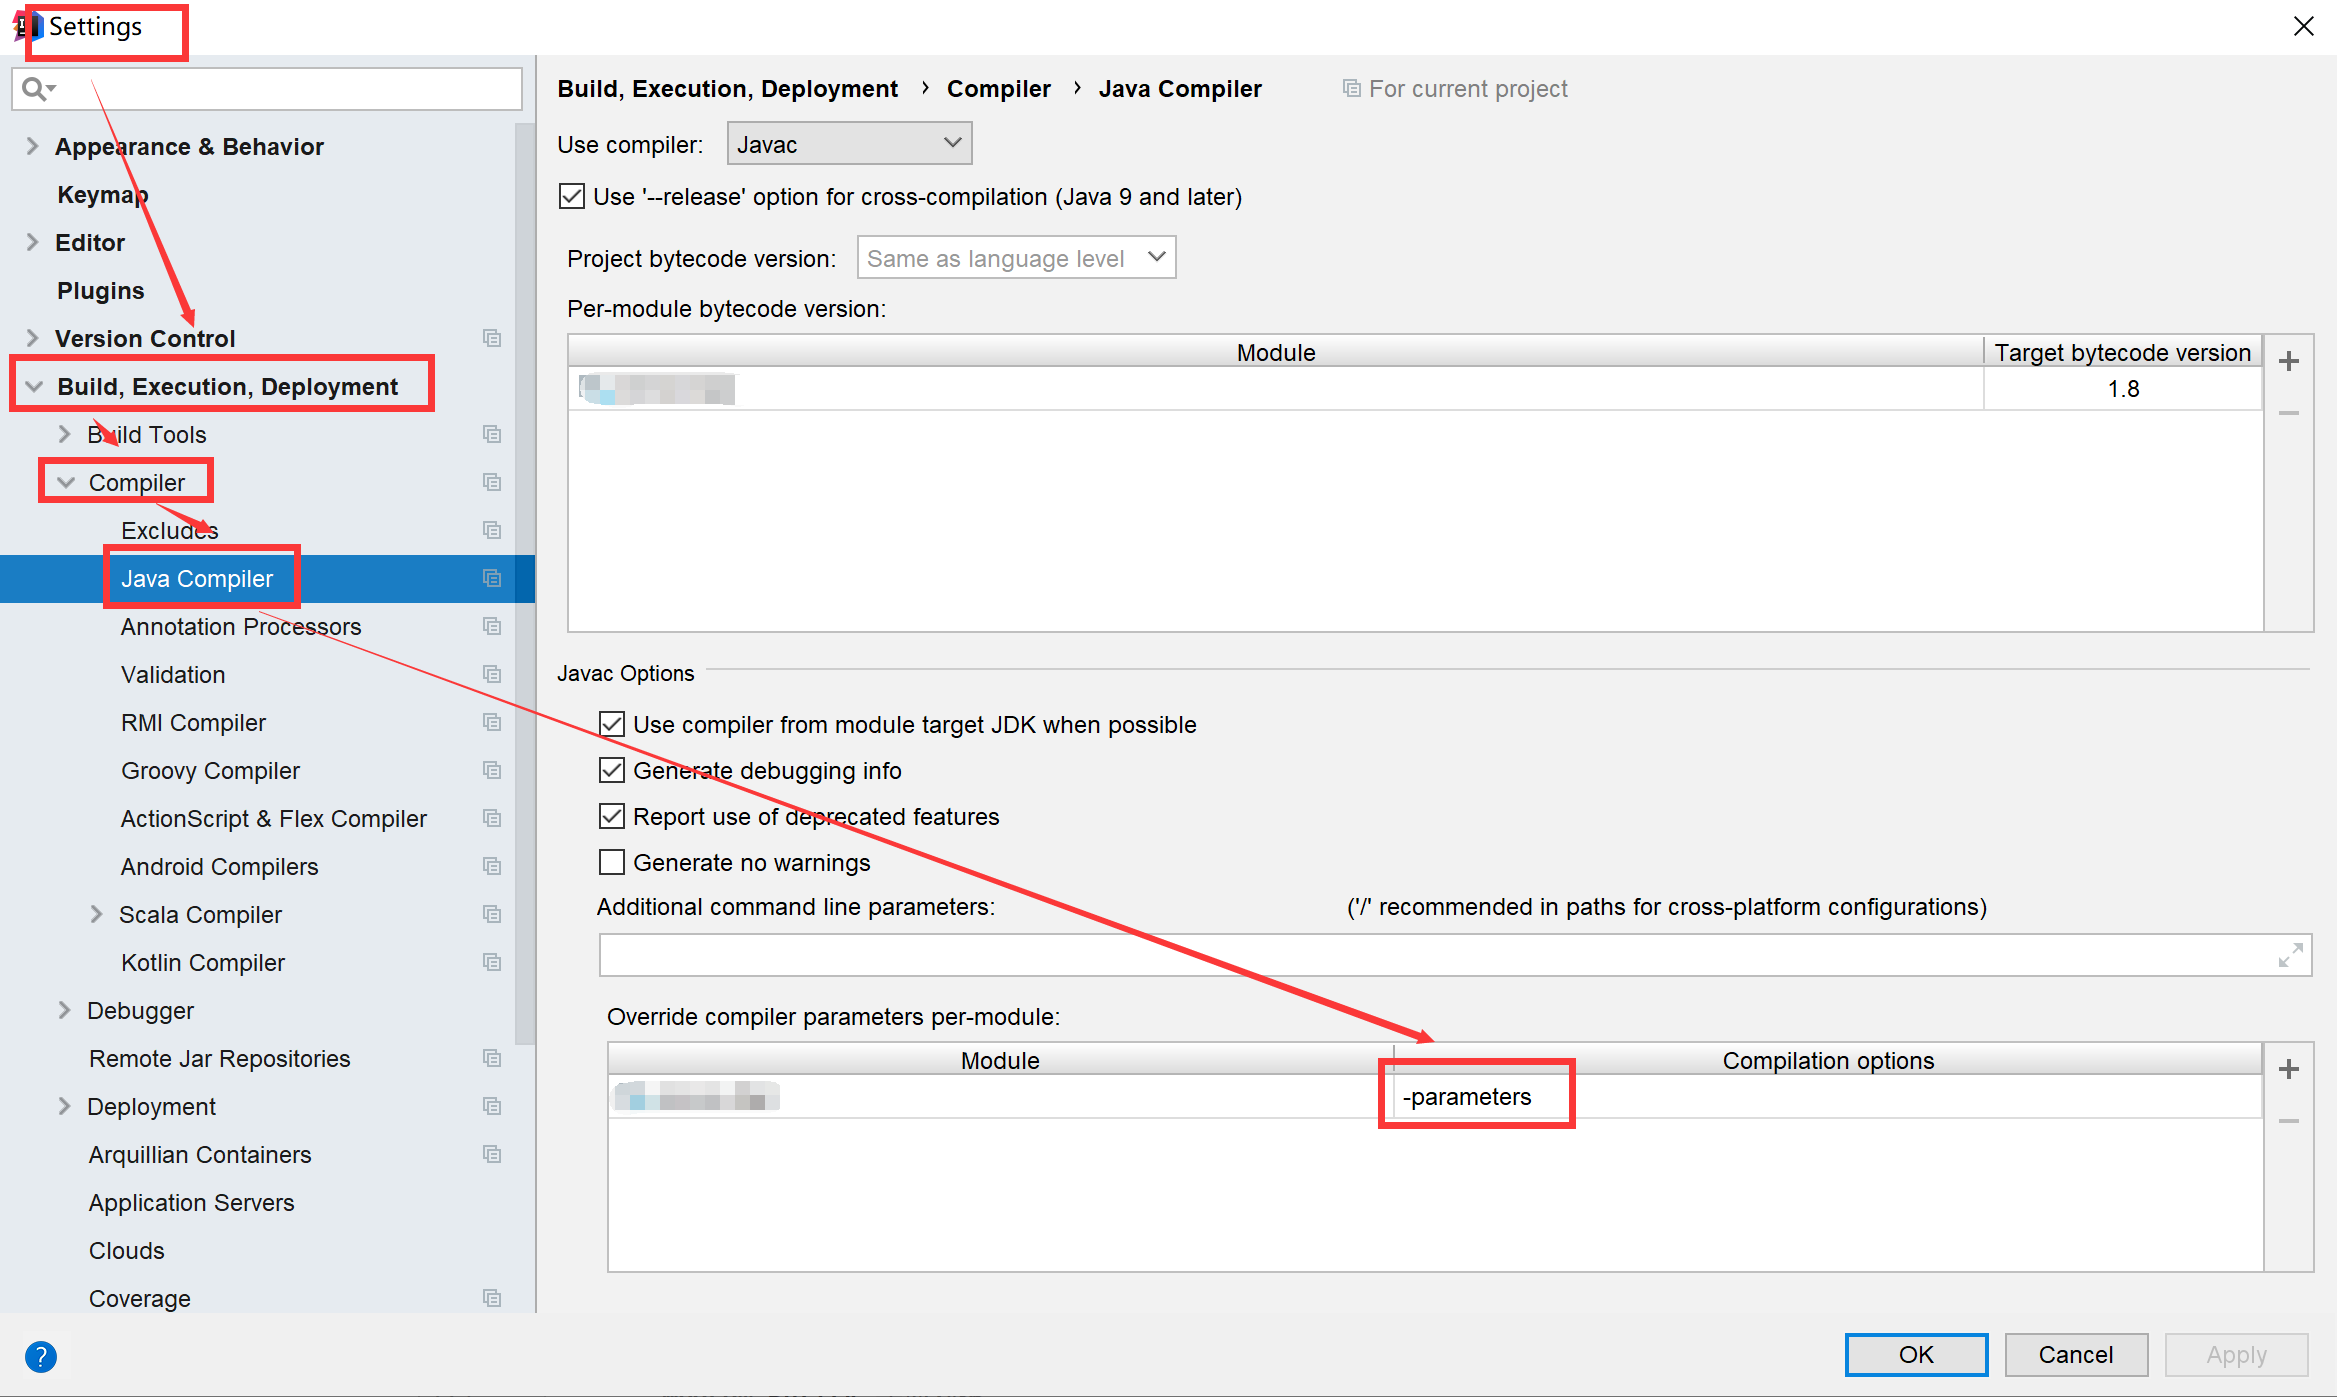The width and height of the screenshot is (2337, 1397).
Task: Expand Appearance & Behavior section
Action: pos(32,146)
